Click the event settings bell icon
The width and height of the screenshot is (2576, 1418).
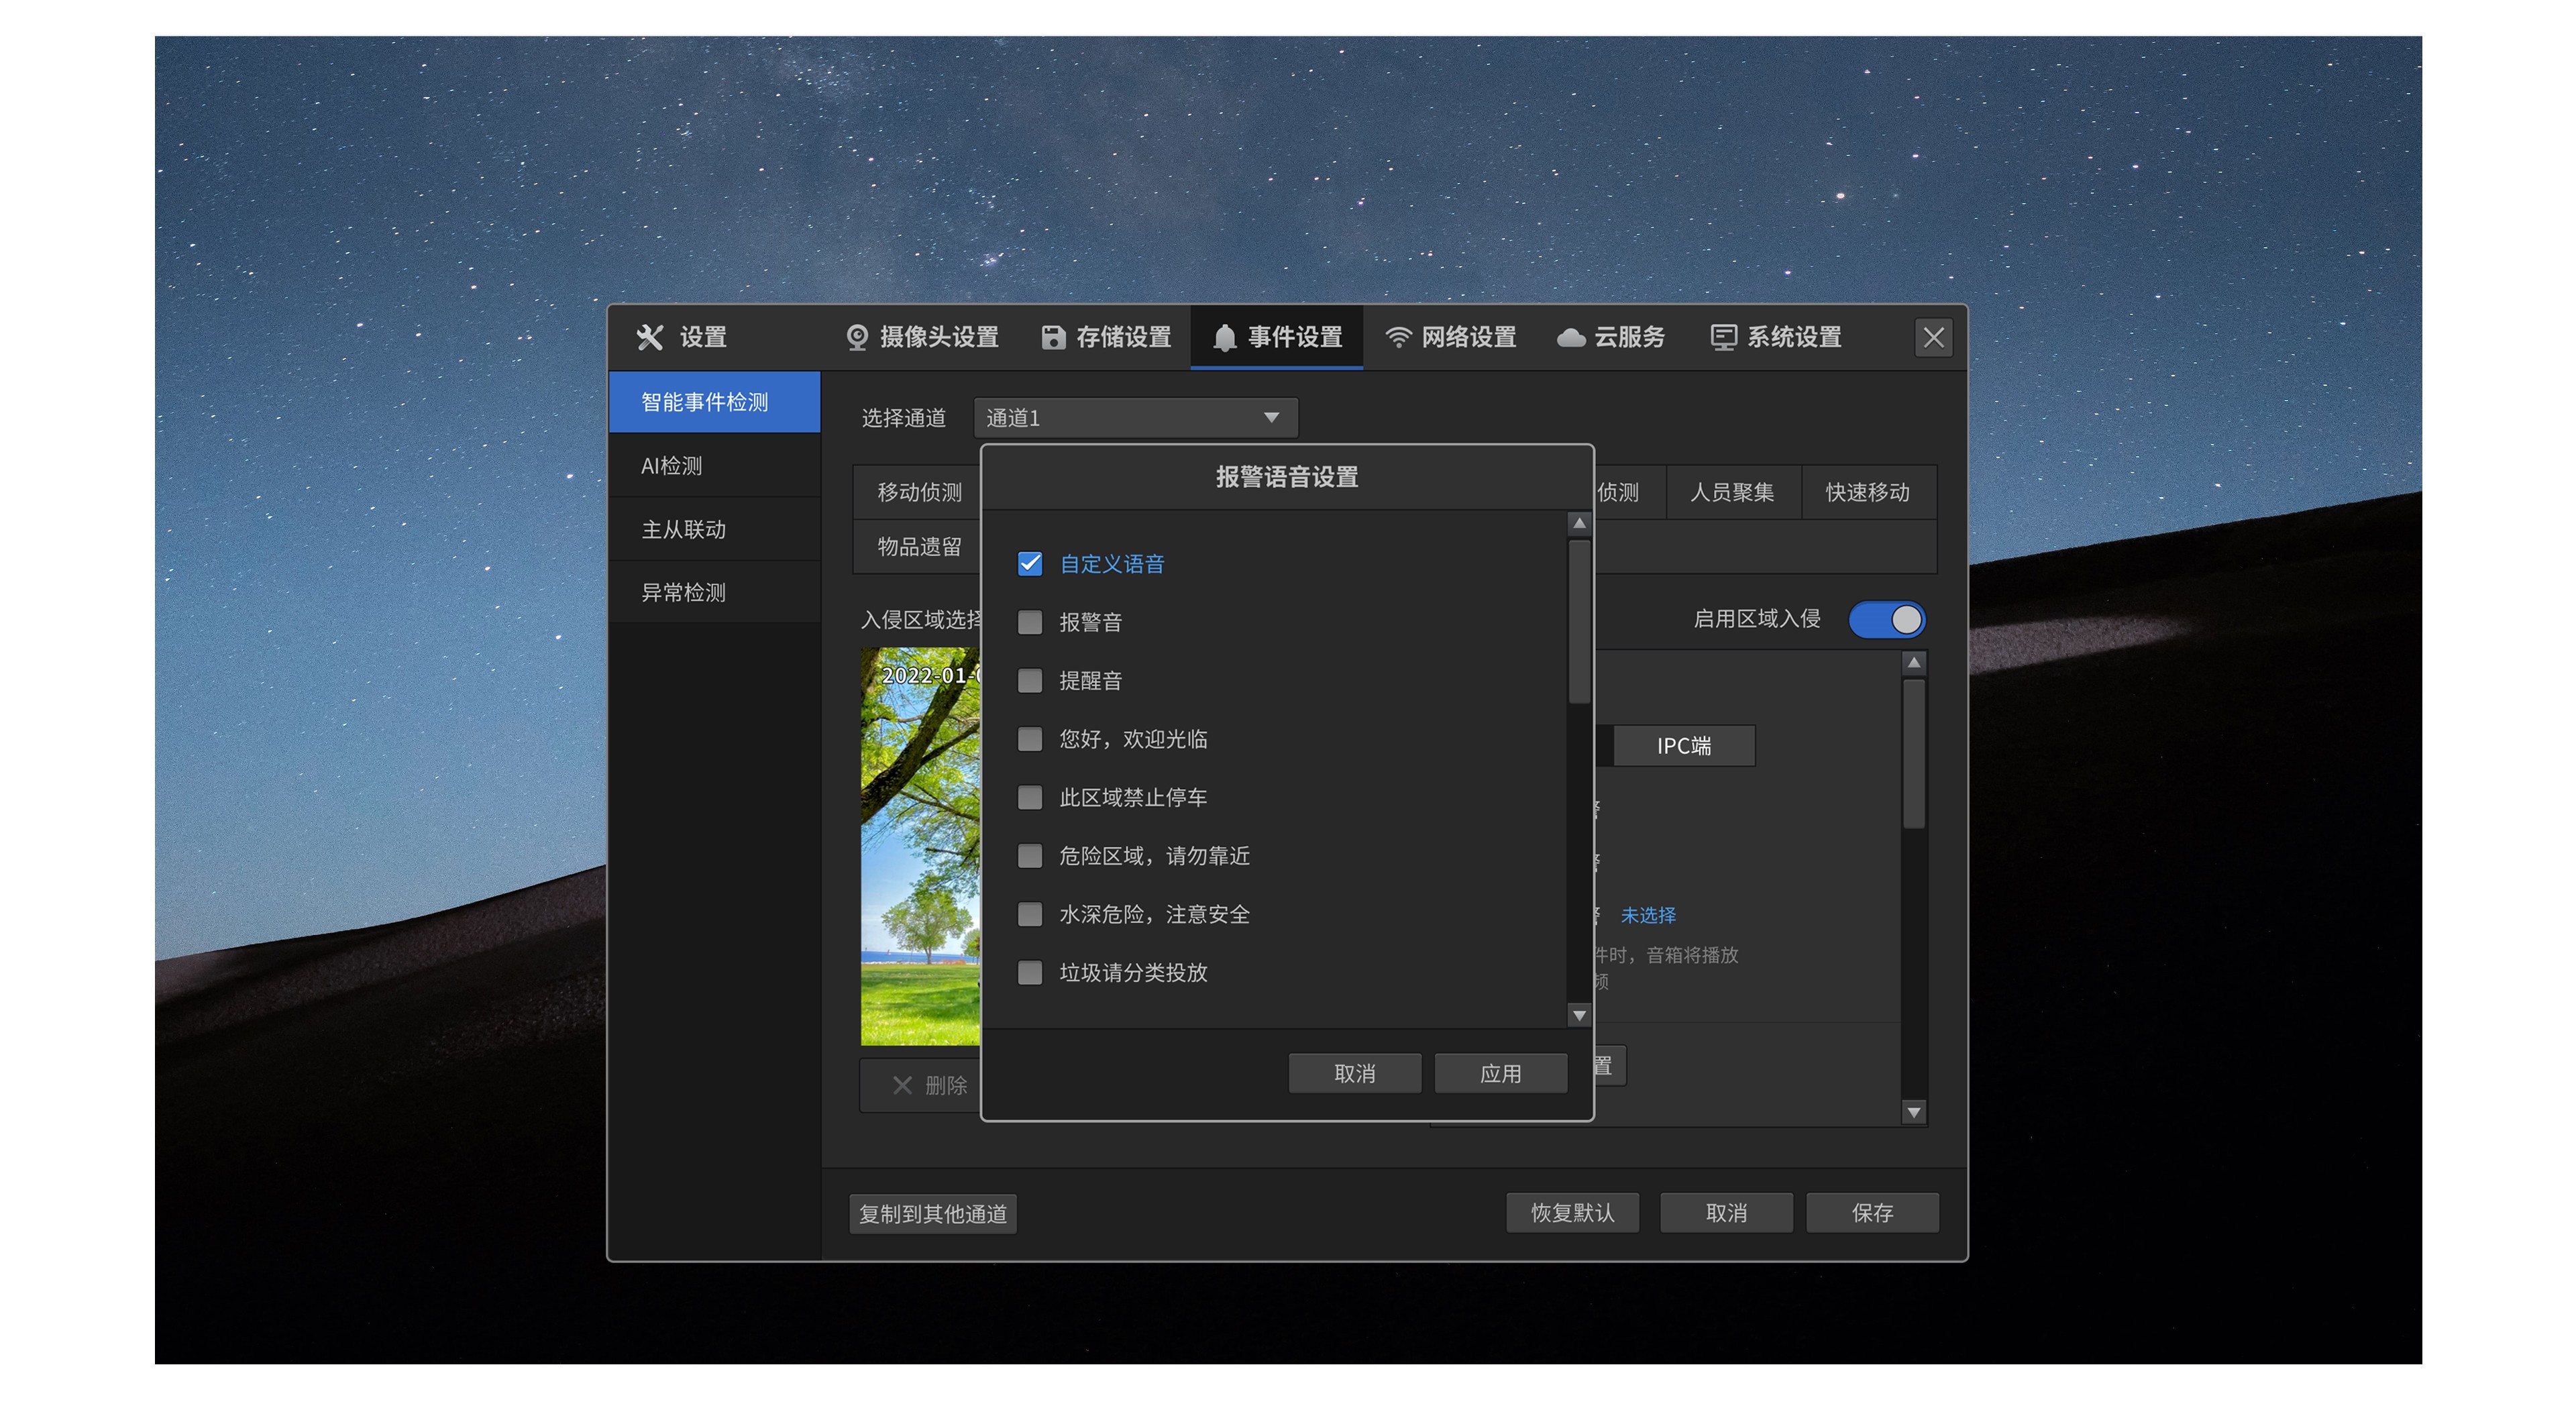[x=1224, y=338]
